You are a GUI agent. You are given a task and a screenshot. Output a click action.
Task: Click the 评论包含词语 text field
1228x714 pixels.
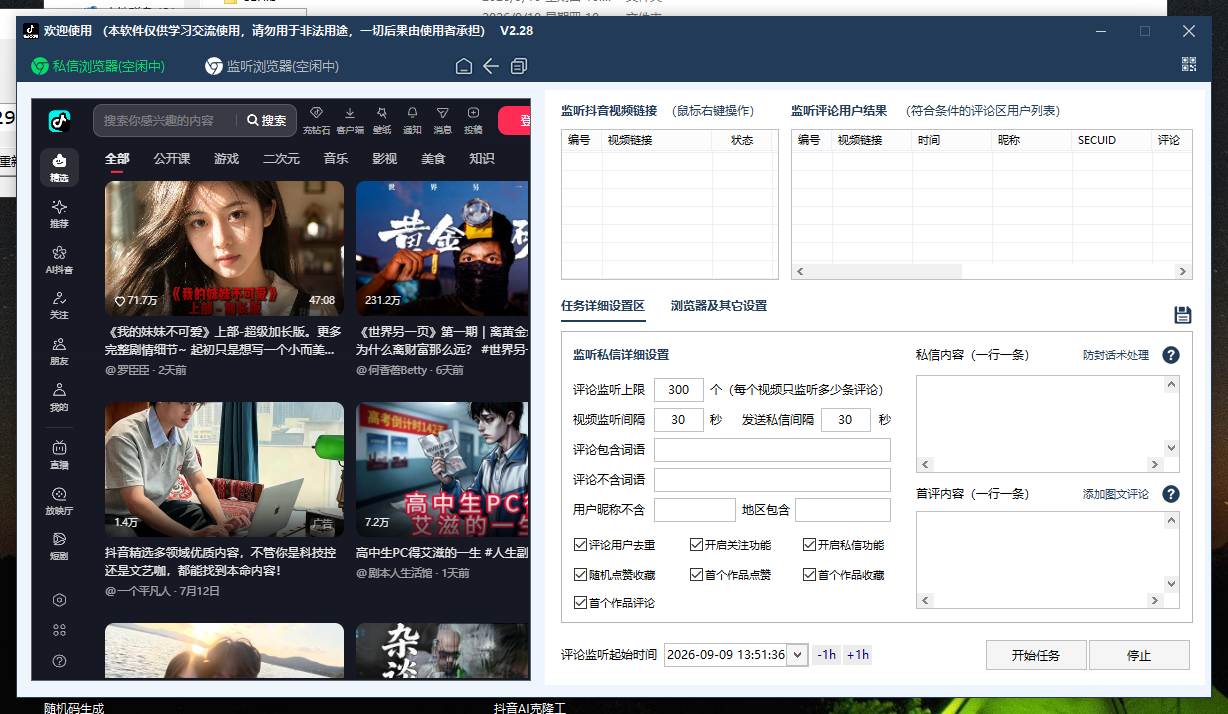[x=772, y=450]
